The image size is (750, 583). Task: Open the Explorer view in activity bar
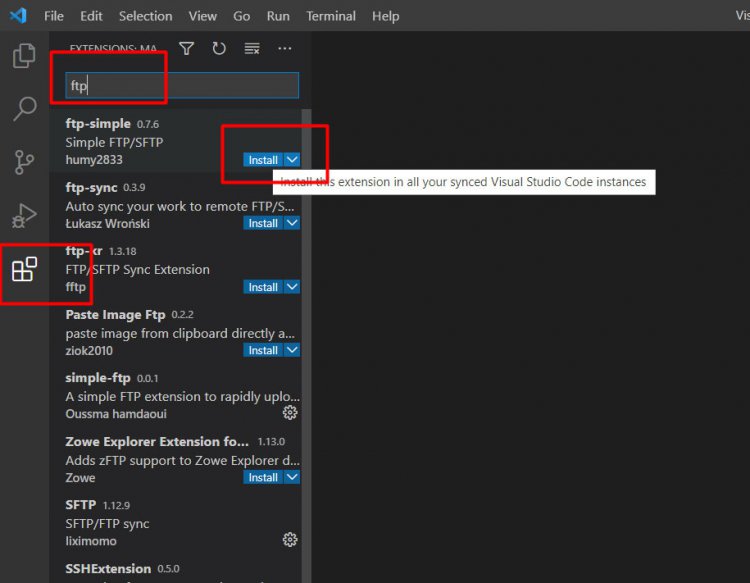pyautogui.click(x=24, y=57)
